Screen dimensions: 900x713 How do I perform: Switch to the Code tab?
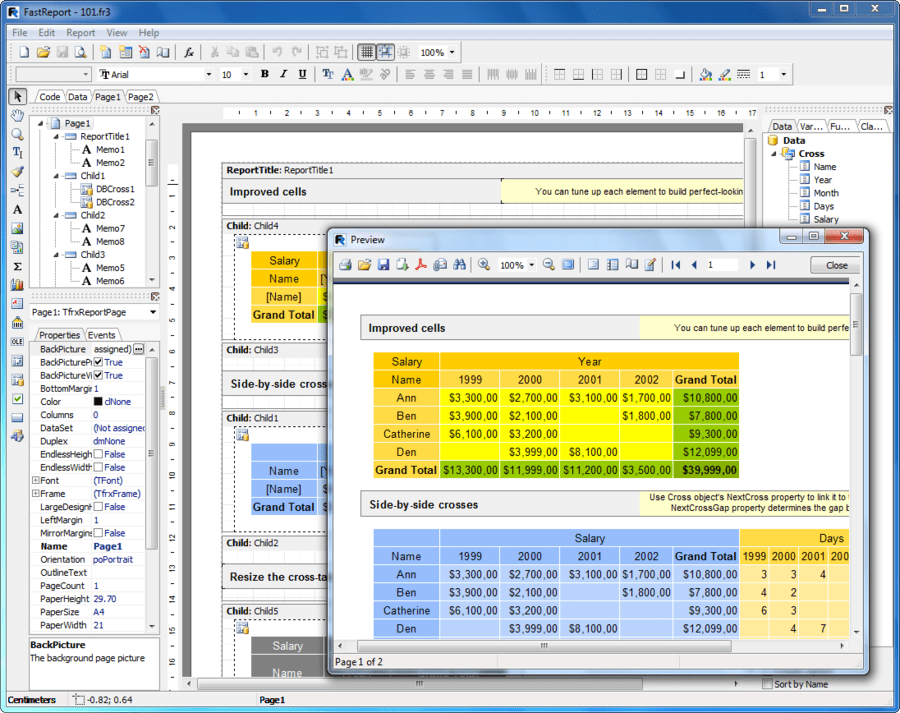coord(49,96)
